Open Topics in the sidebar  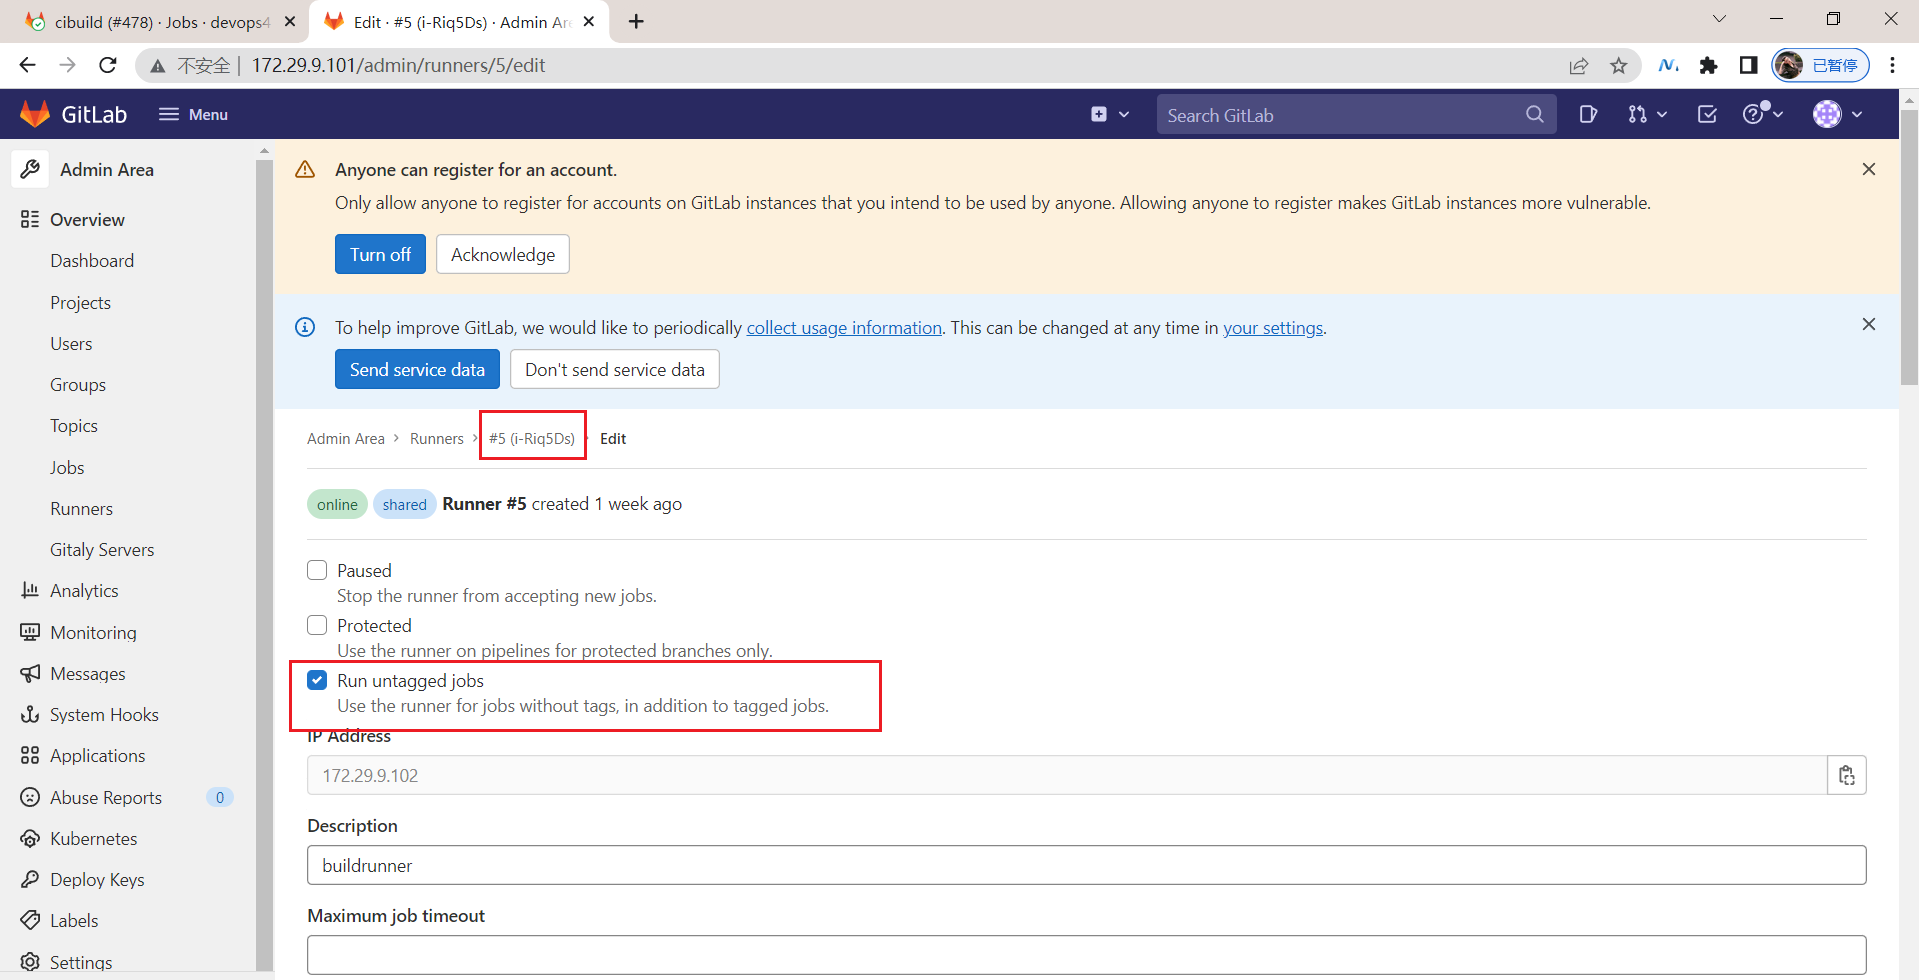[74, 425]
